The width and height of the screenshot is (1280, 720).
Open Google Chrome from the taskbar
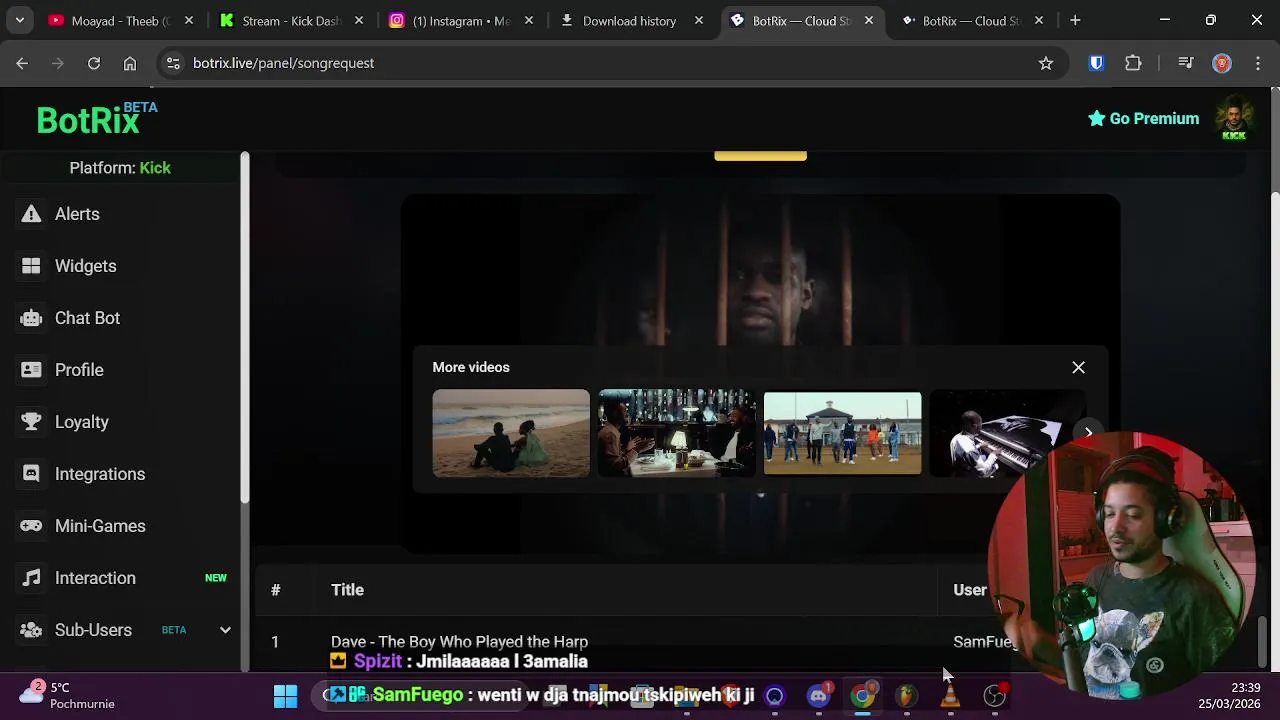point(863,696)
